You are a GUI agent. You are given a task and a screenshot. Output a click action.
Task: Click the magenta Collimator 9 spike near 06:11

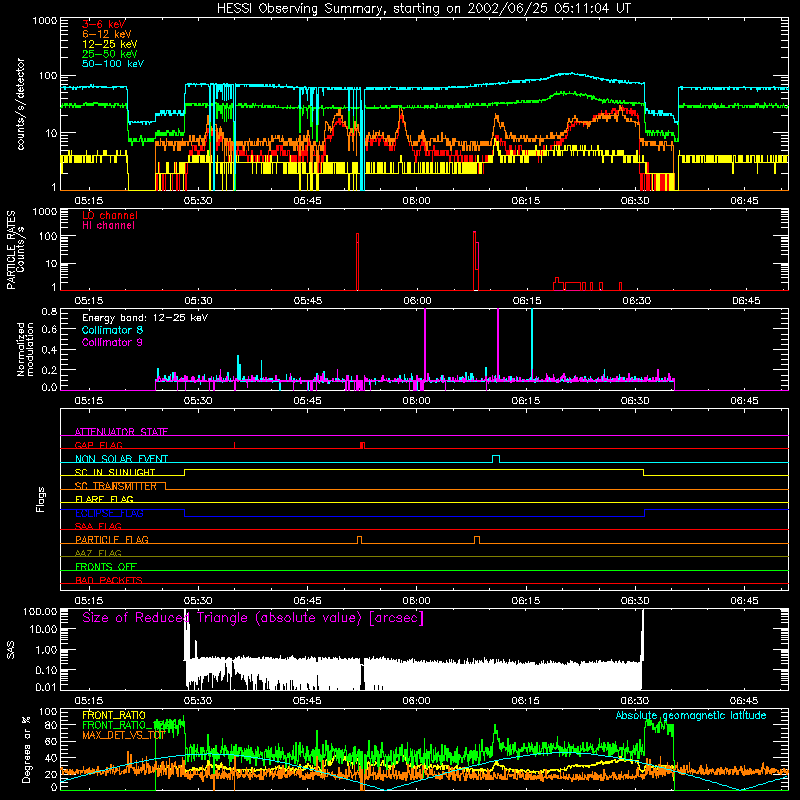(498, 349)
